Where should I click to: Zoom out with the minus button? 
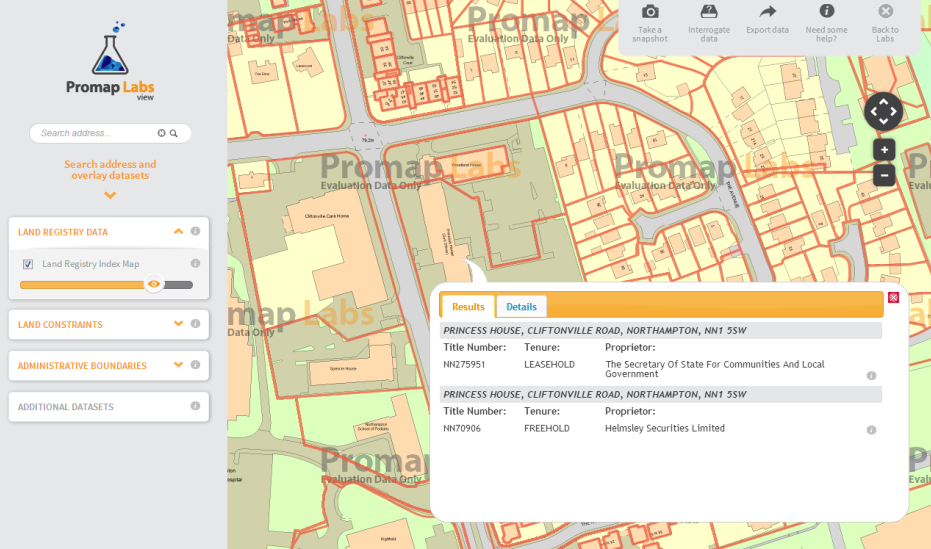pos(883,175)
